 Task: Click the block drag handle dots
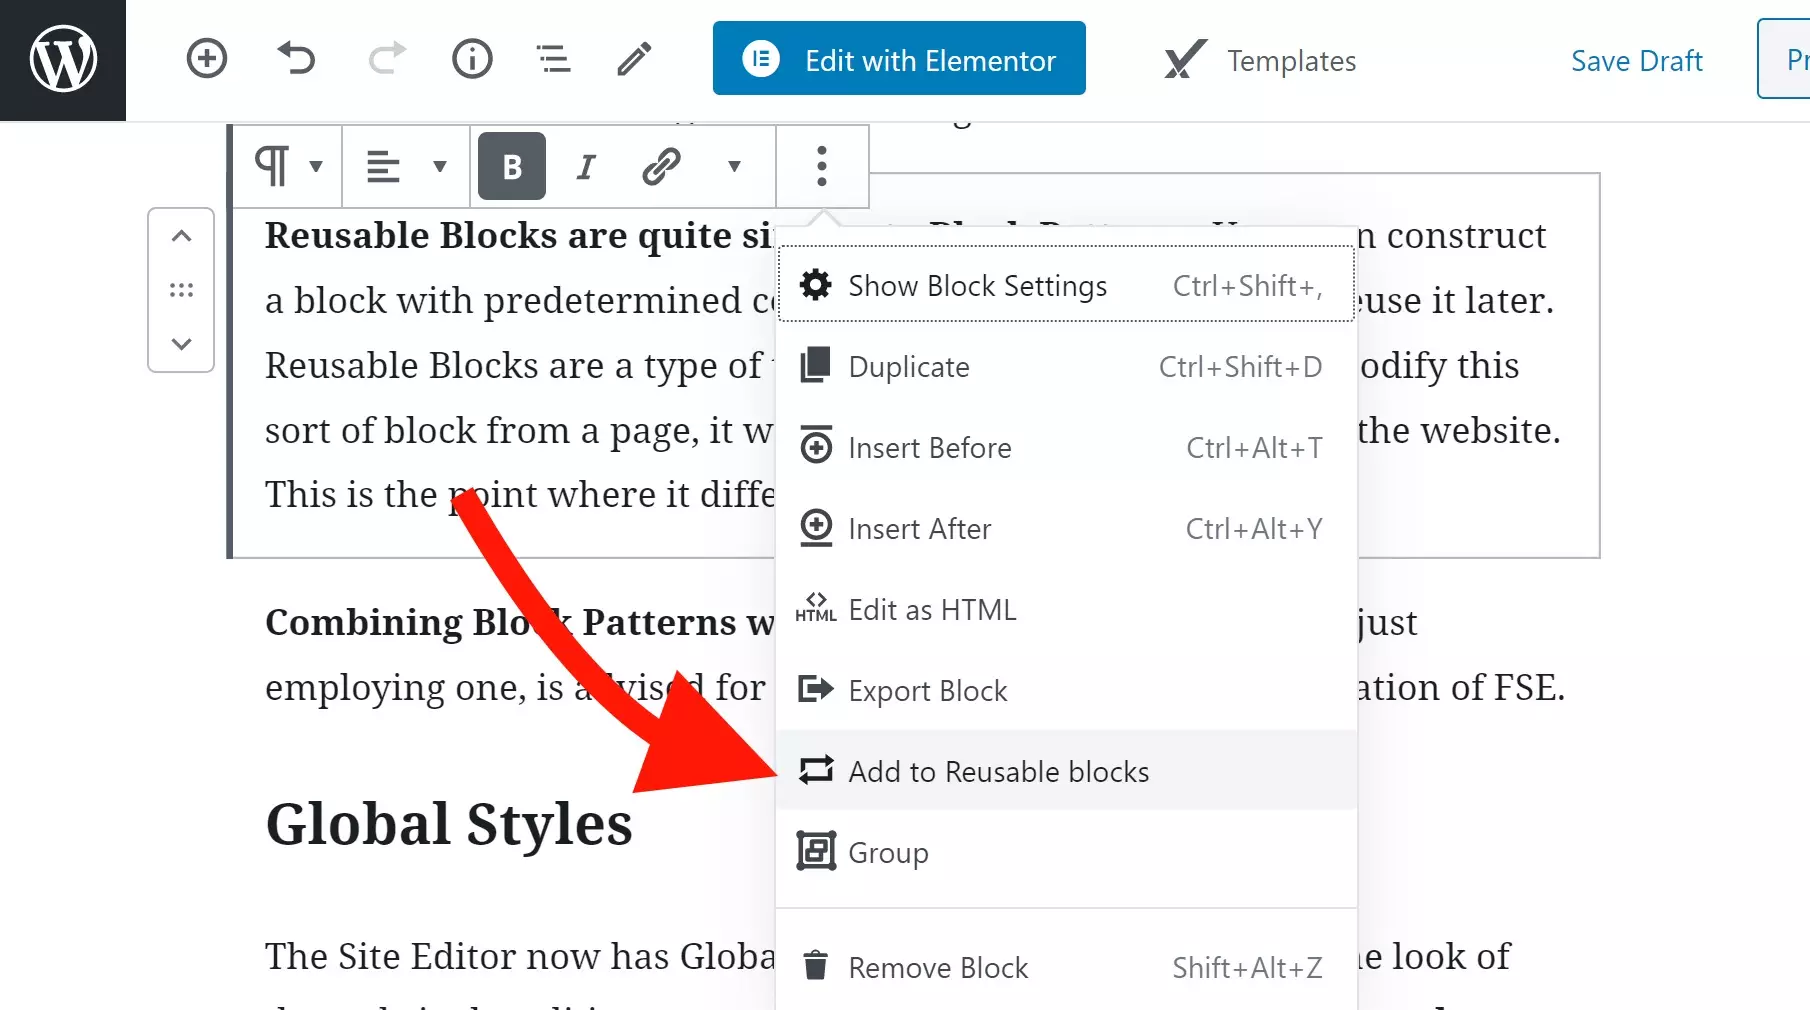pos(181,290)
